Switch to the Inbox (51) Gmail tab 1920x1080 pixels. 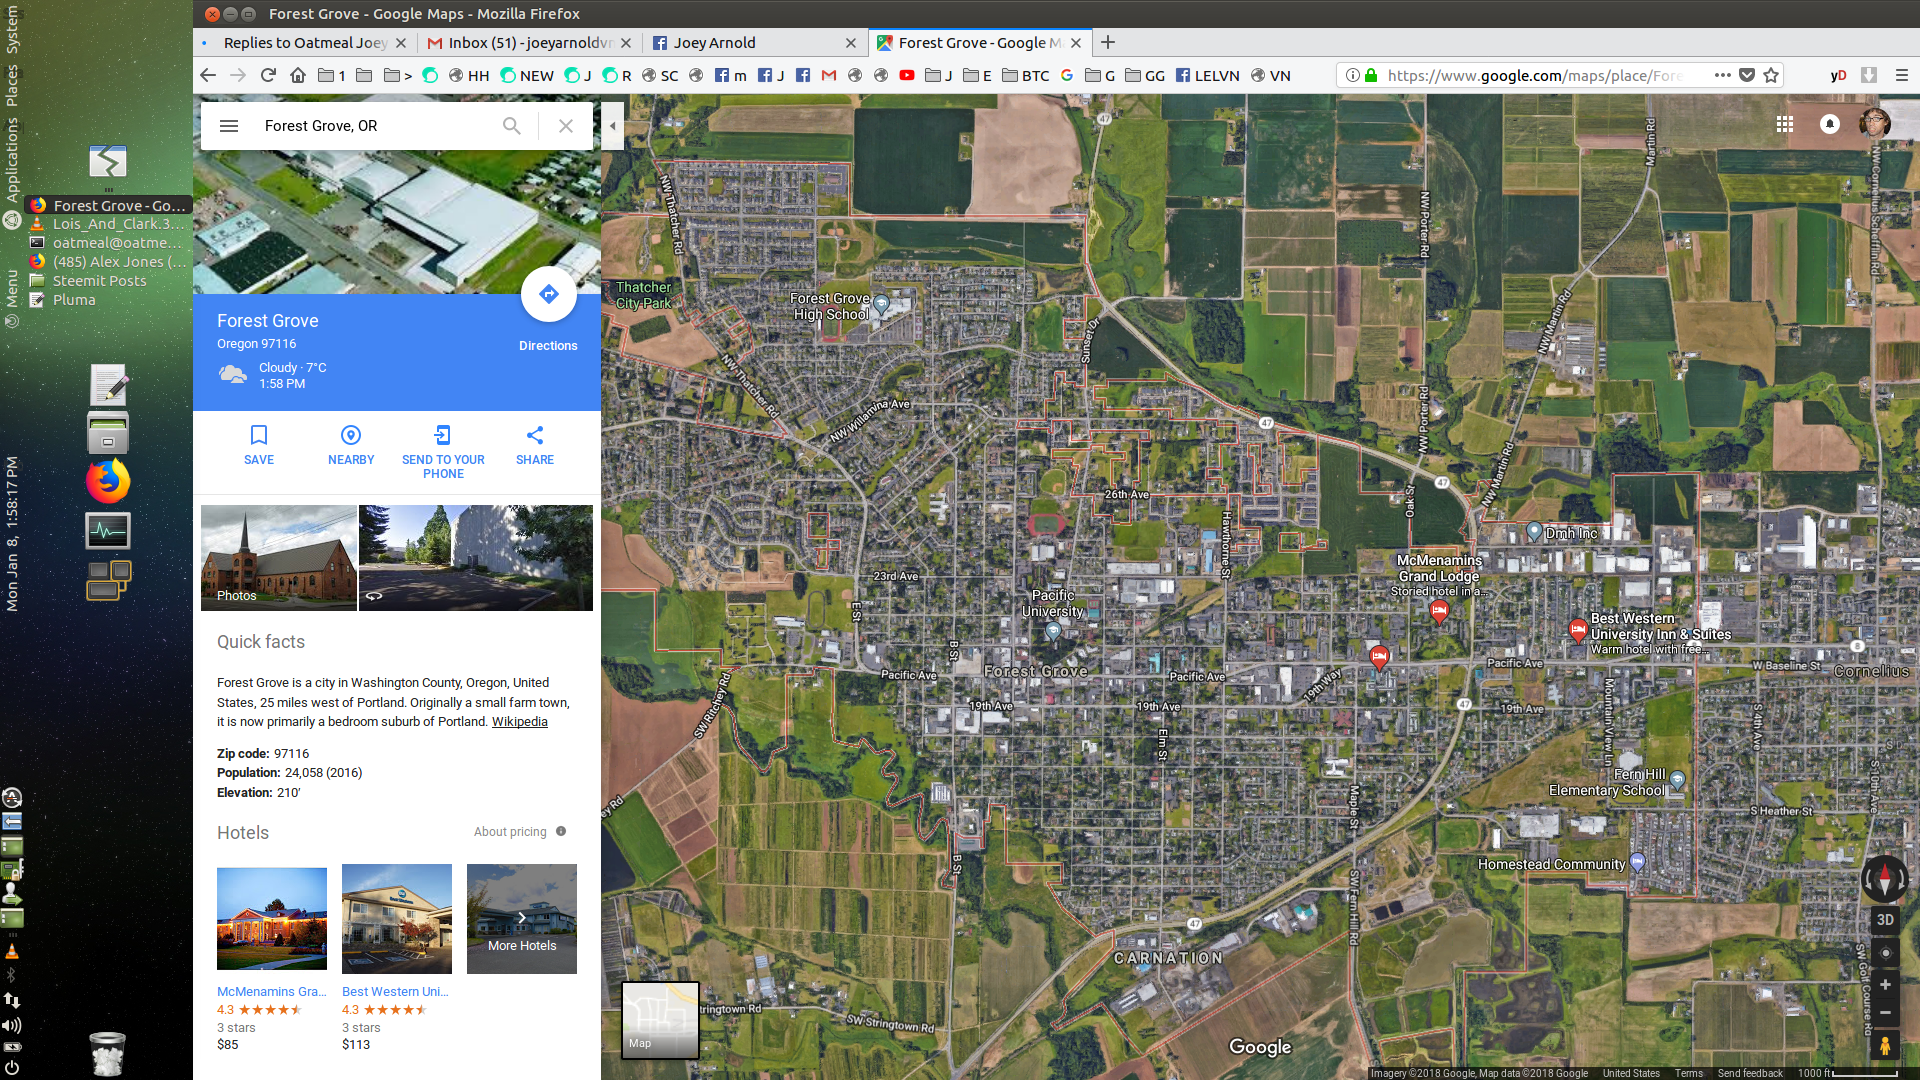530,43
